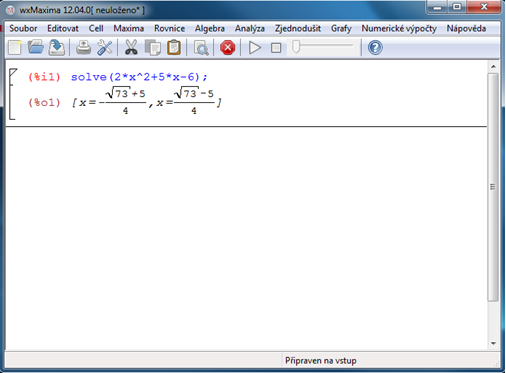Open the Nápověda menu
506x373 pixels.
tap(466, 29)
